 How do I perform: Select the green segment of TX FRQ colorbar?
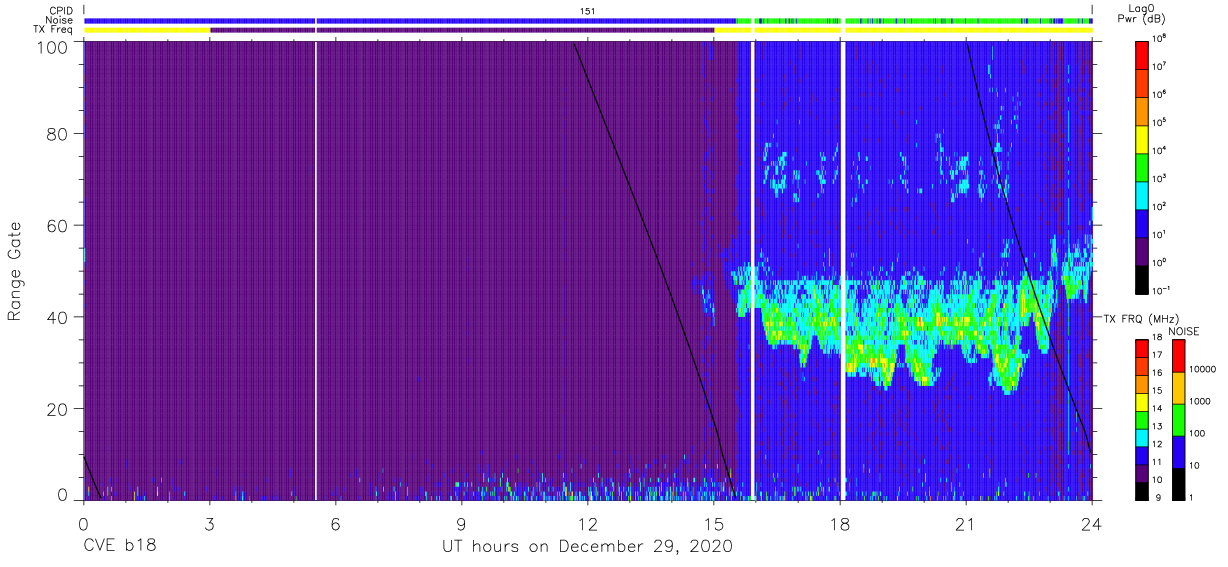[1142, 418]
